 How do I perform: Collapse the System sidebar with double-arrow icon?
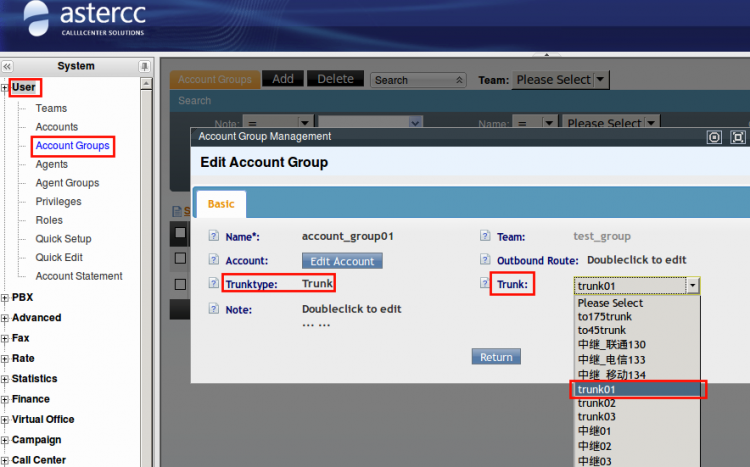pyautogui.click(x=7, y=66)
